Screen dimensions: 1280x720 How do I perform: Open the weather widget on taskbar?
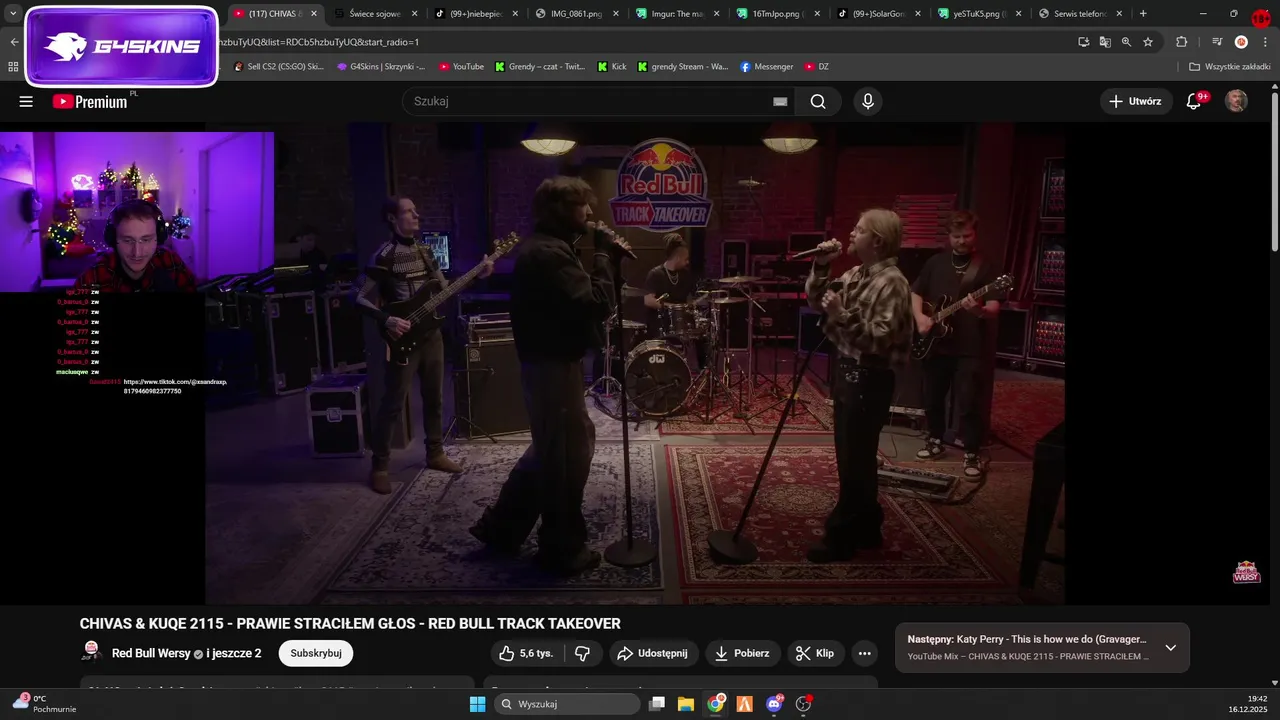(x=44, y=703)
